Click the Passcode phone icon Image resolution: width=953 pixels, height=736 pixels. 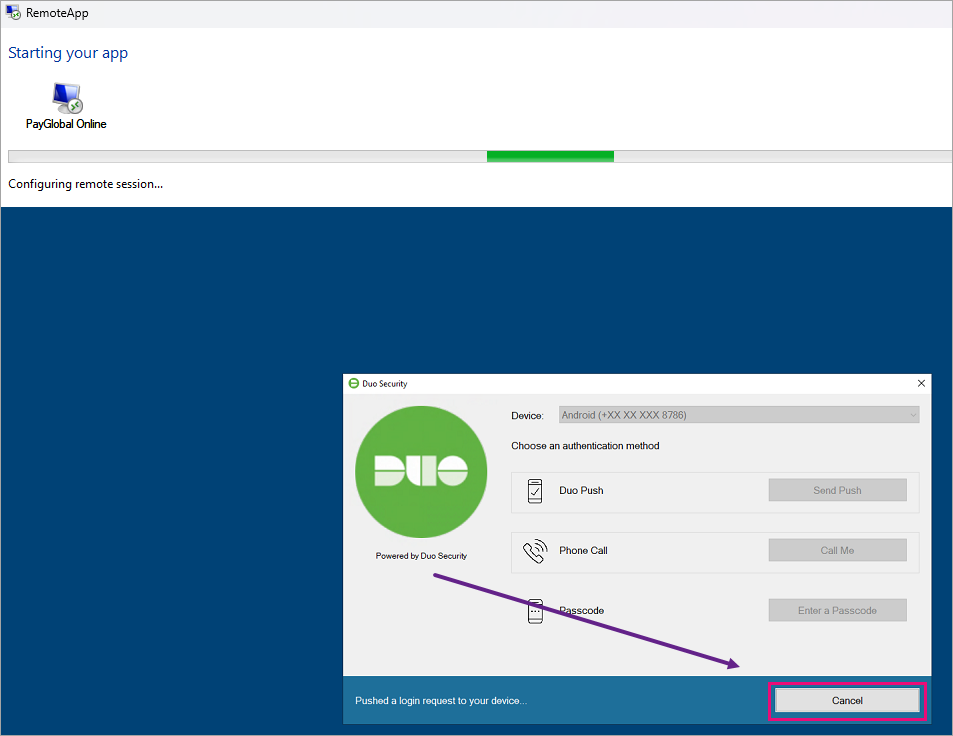(x=535, y=611)
